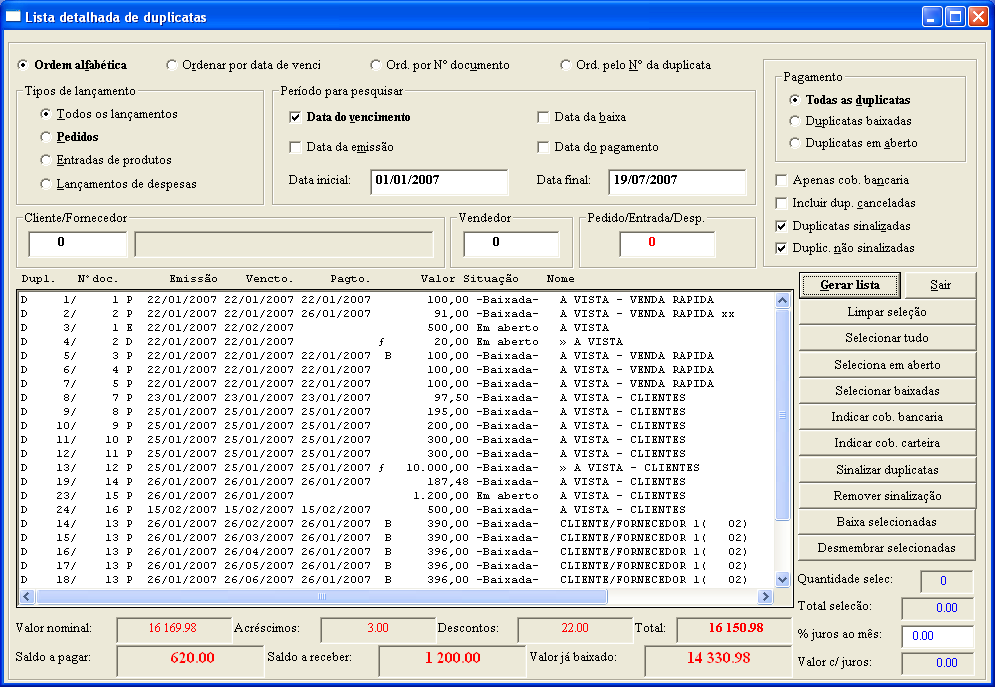Select duplicata 19/ row of 187,48
Image resolution: width=995 pixels, height=687 pixels.
click(x=397, y=481)
